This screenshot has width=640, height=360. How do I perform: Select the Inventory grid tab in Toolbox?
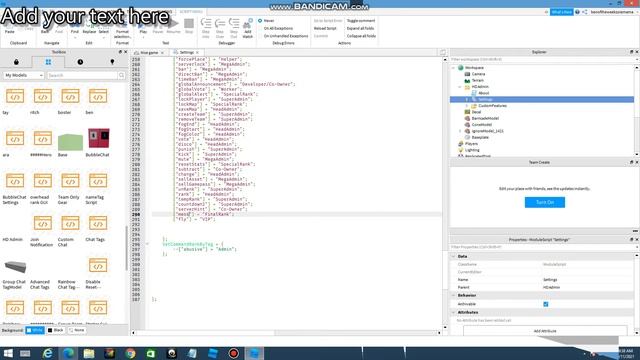point(48,62)
